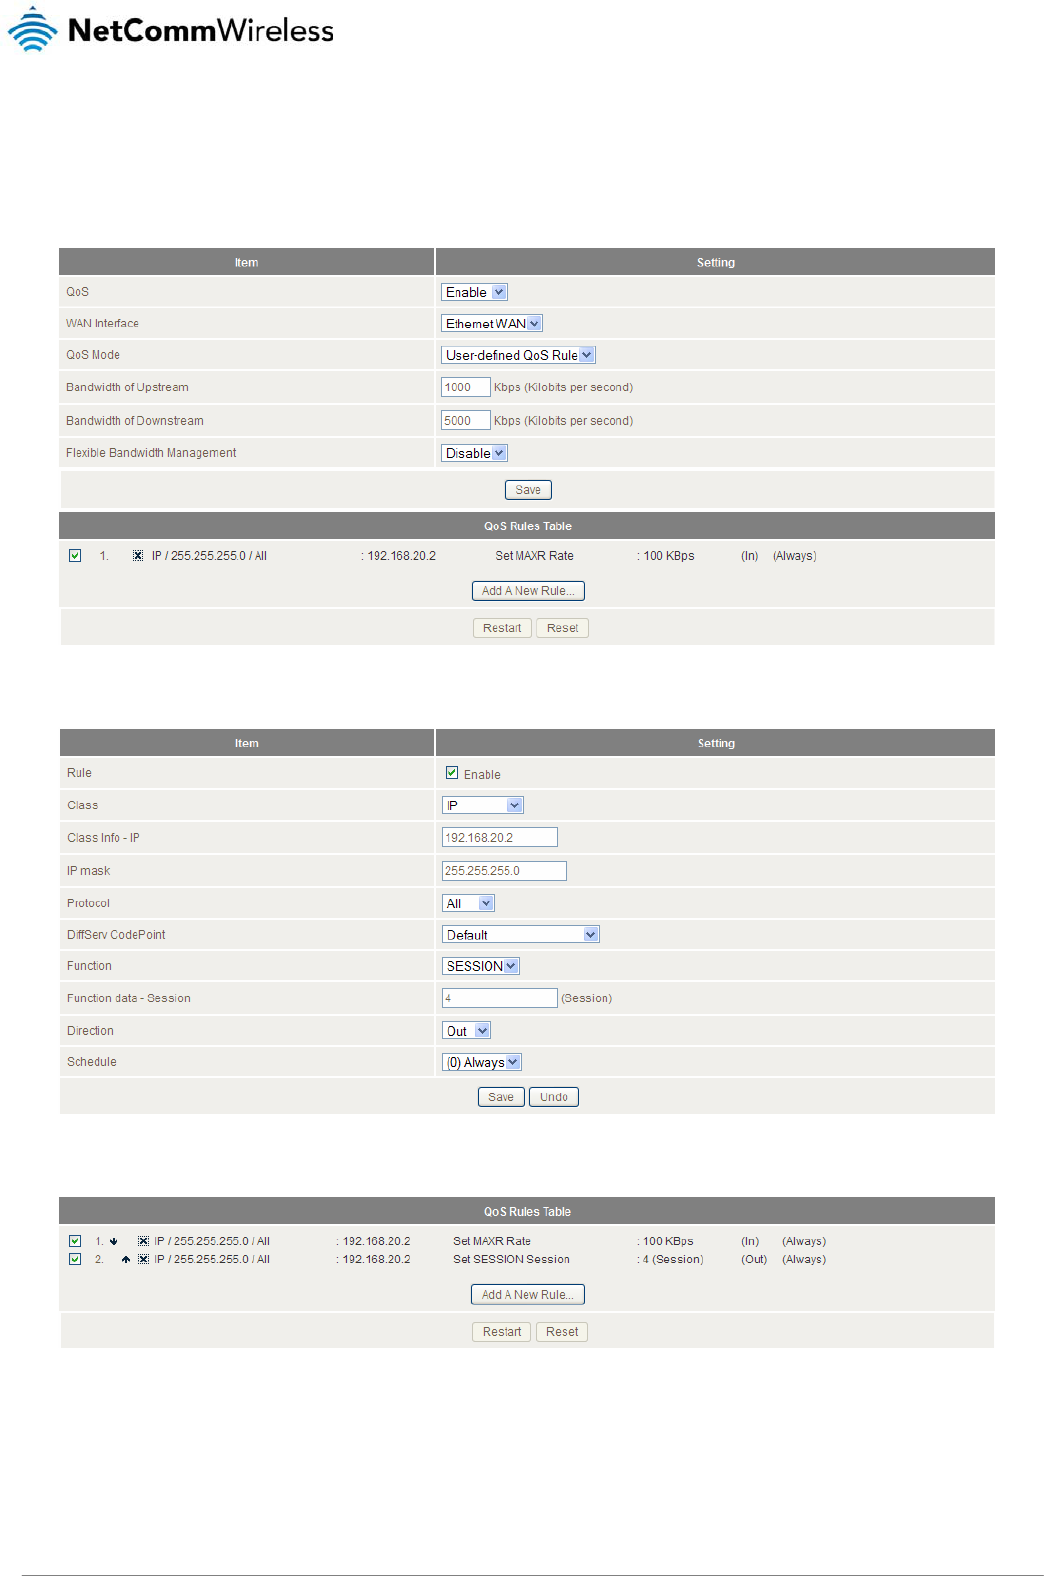Image resolution: width=1044 pixels, height=1576 pixels.
Task: Click Save below Flexible Bandwidth Management
Action: coord(528,490)
